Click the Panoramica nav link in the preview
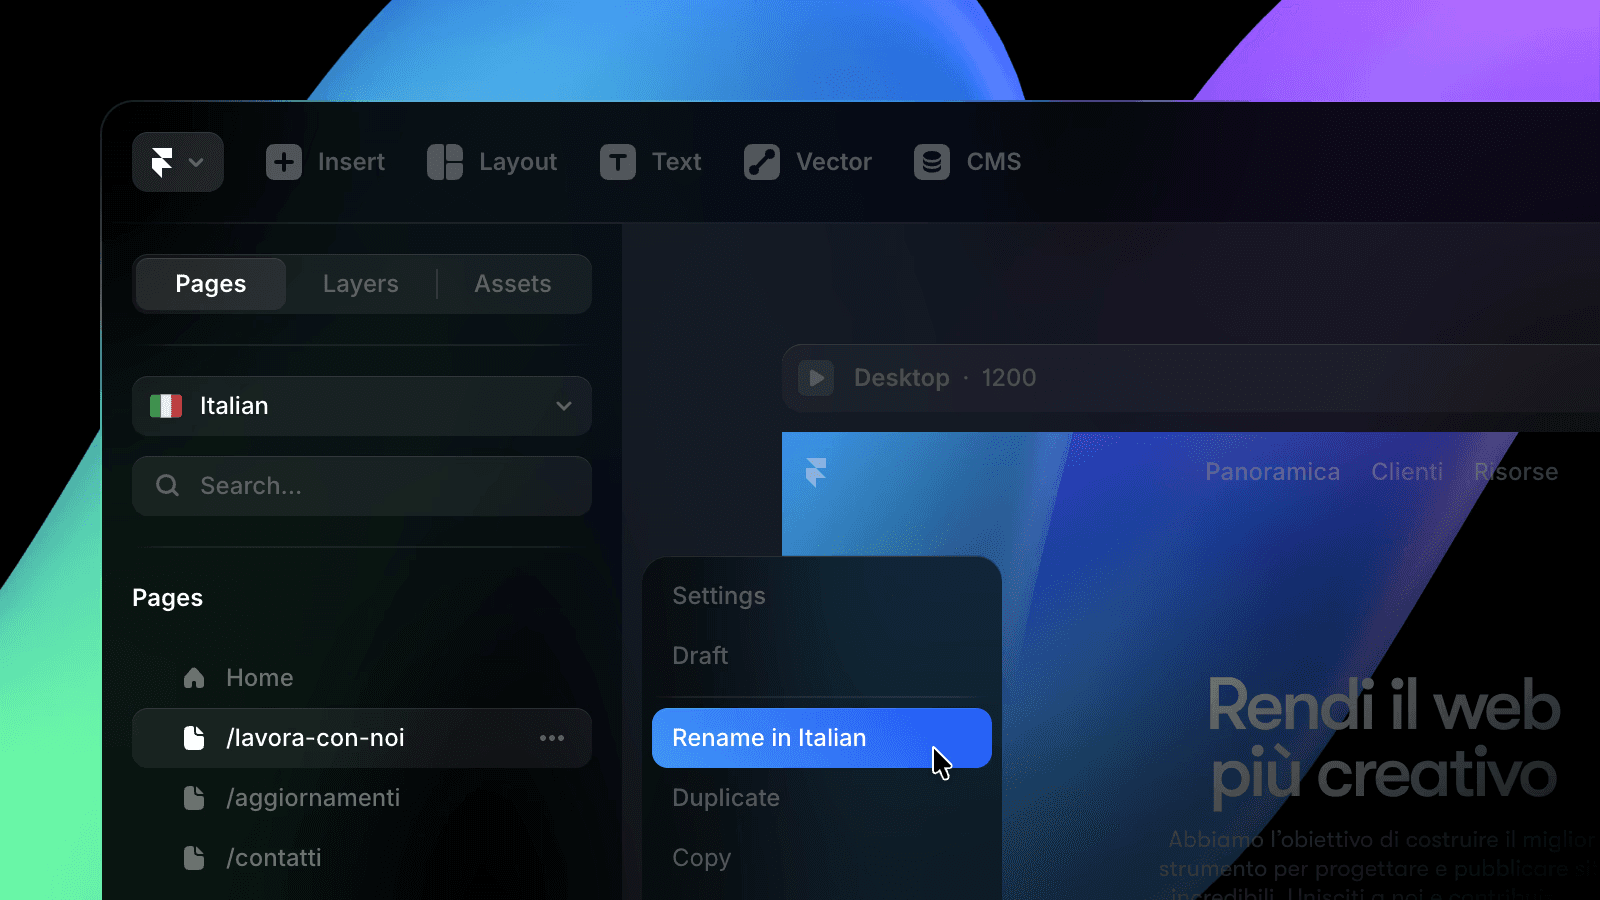Viewport: 1600px width, 900px height. [1273, 471]
